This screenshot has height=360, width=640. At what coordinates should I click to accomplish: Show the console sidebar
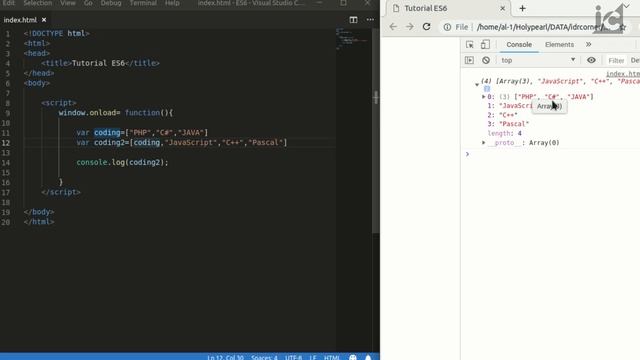click(x=469, y=60)
